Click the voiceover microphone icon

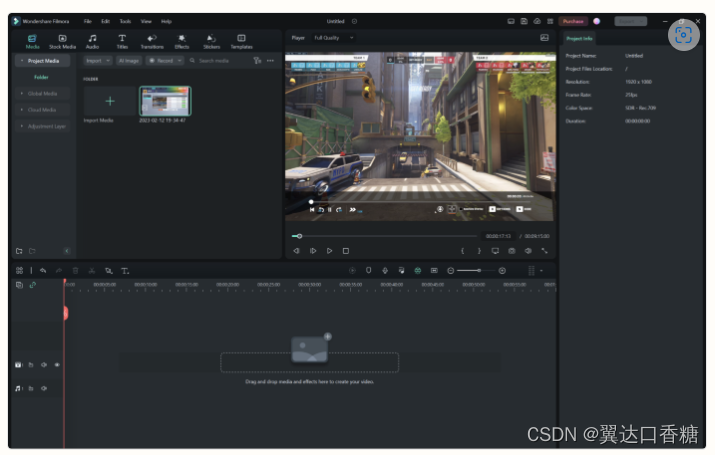[x=385, y=271]
